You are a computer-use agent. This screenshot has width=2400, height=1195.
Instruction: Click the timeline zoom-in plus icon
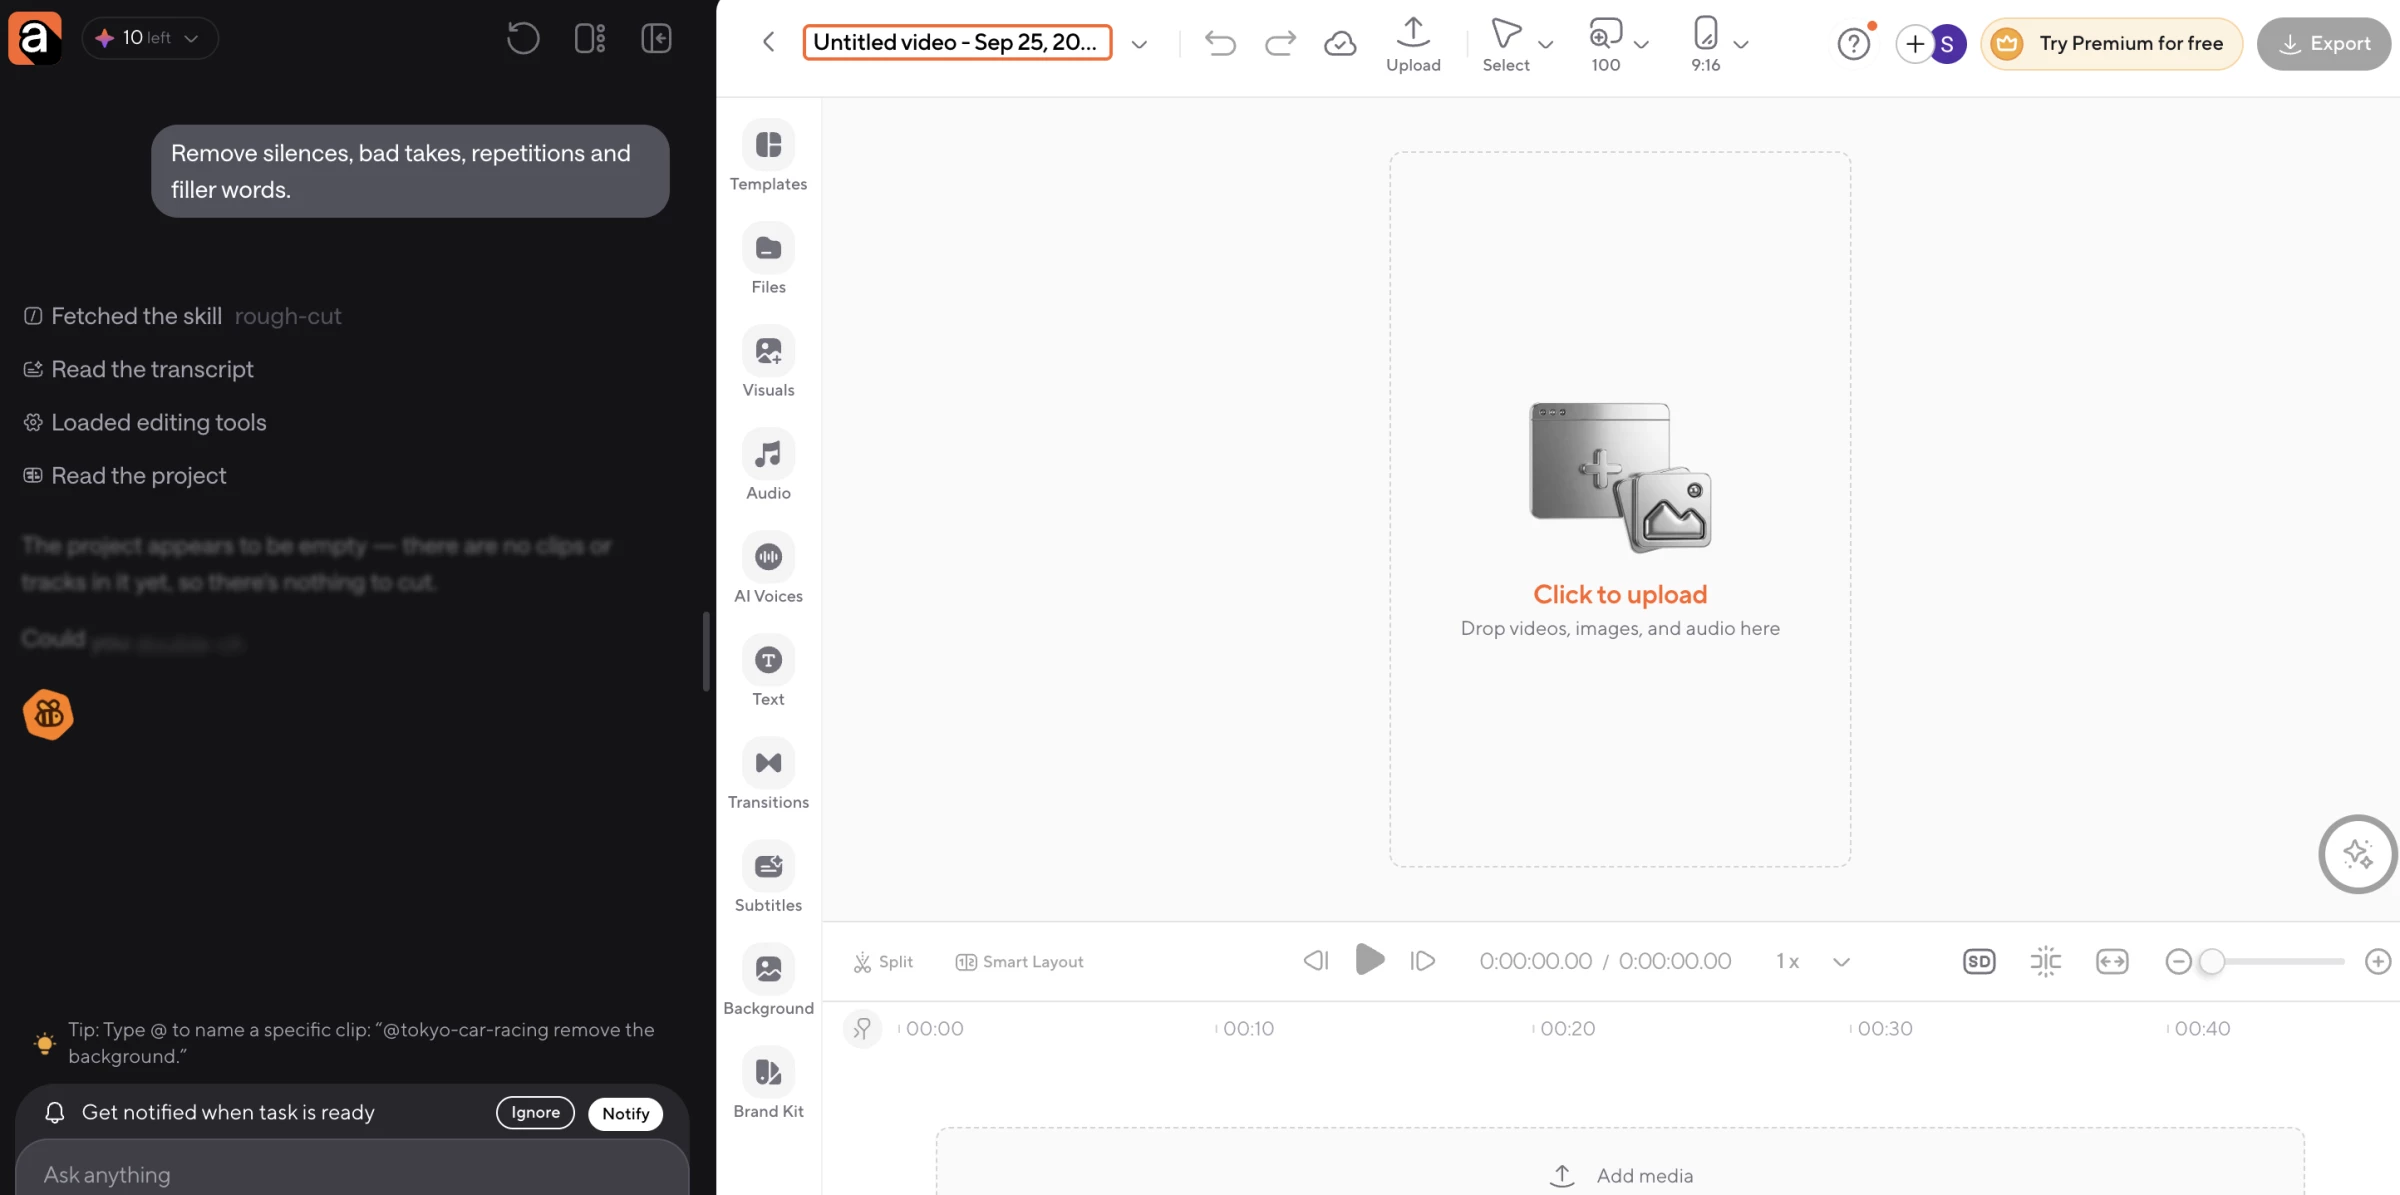click(2377, 961)
